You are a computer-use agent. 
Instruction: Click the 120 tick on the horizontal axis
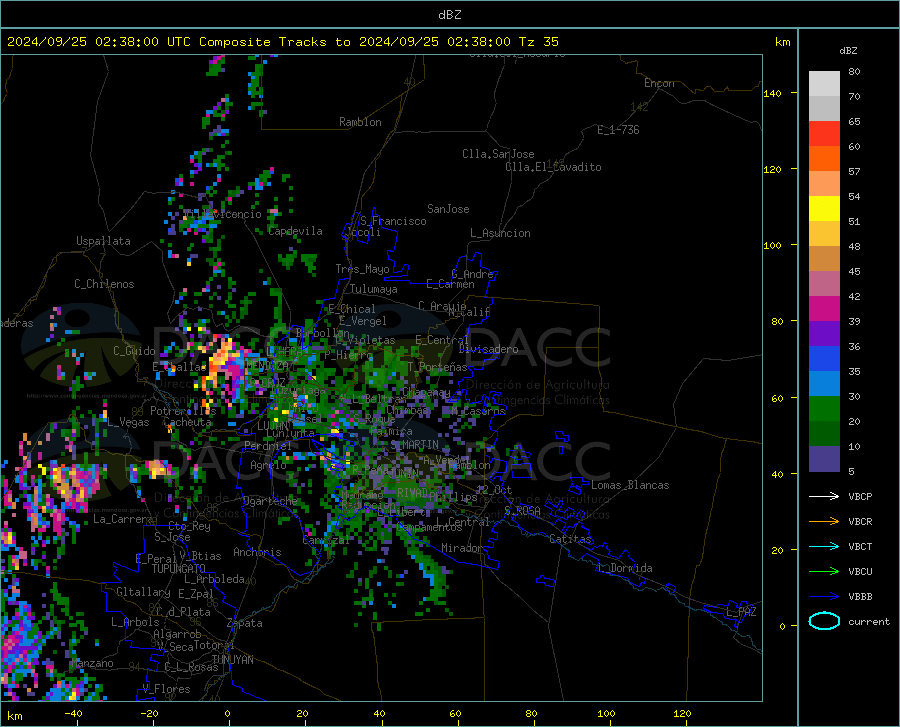[682, 713]
